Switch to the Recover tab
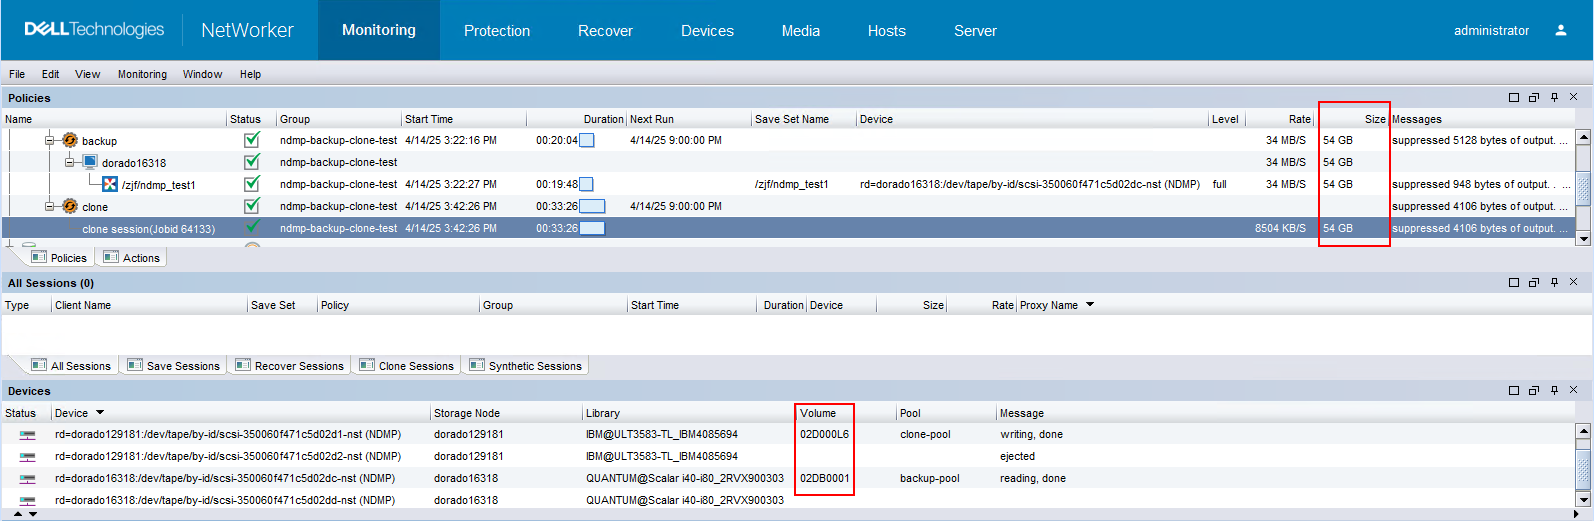 (x=605, y=31)
